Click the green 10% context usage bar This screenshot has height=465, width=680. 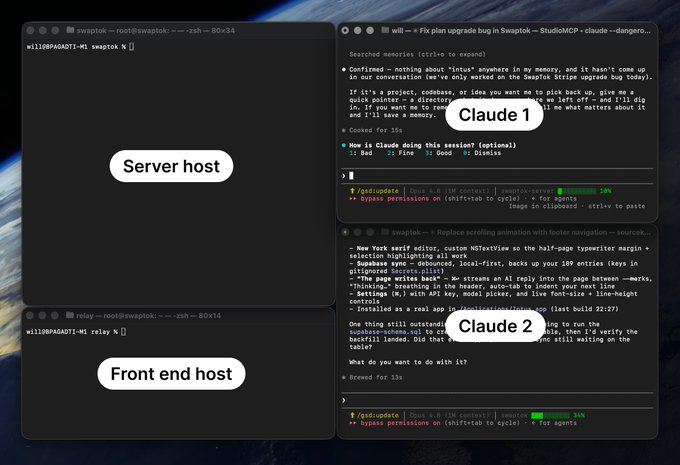coord(577,191)
